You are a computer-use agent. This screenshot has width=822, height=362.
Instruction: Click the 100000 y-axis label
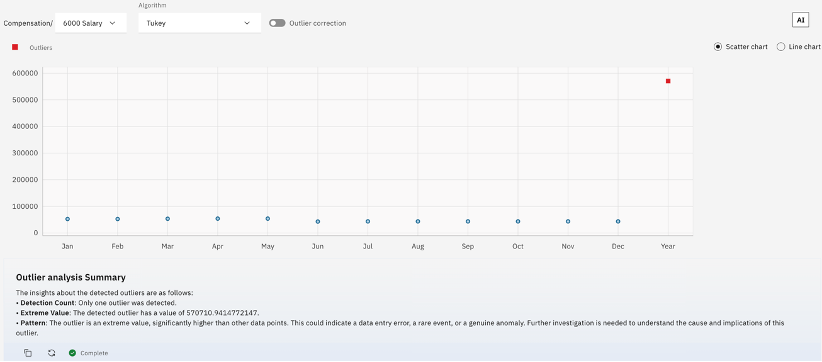[24, 206]
